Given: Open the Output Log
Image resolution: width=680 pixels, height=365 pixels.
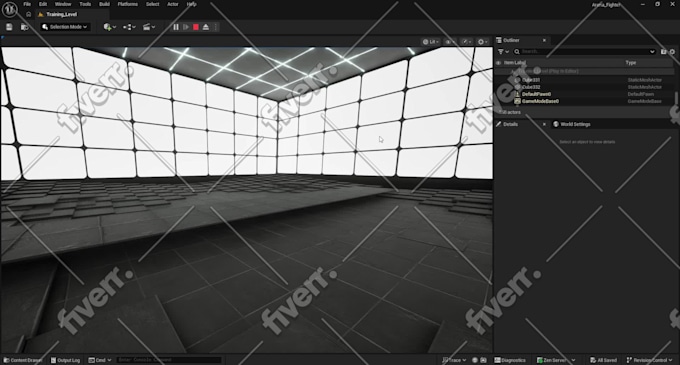Looking at the screenshot, I should tap(65, 360).
